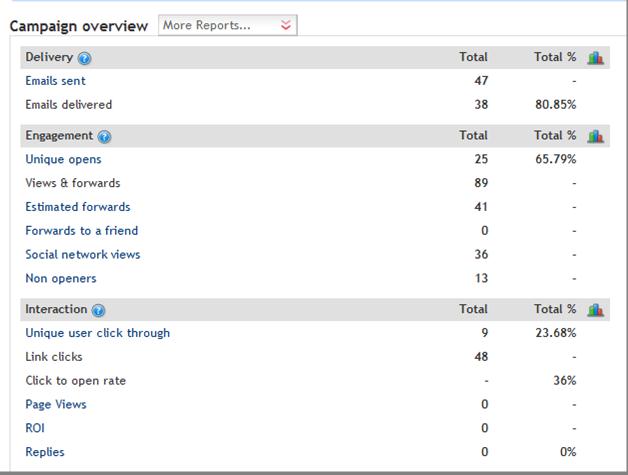Click the 36% click to open value
This screenshot has width=628, height=475.
pos(565,380)
